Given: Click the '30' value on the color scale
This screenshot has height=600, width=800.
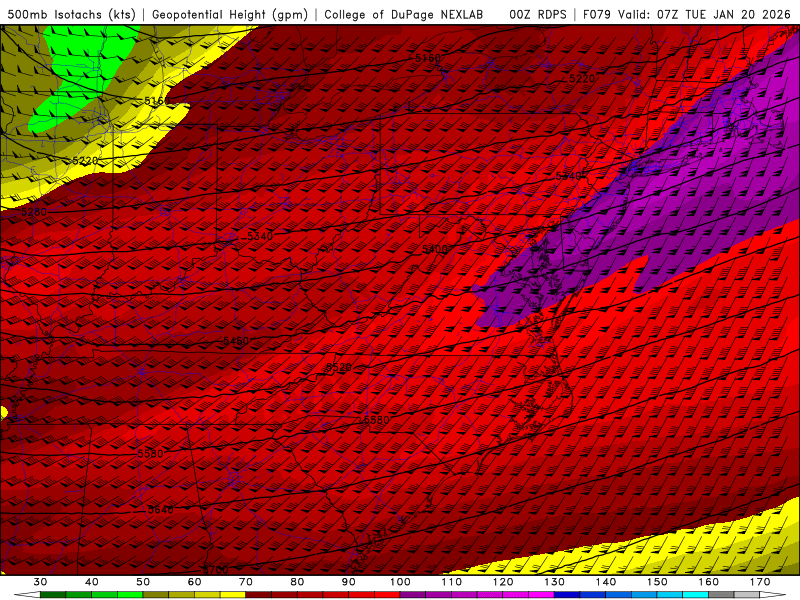Looking at the screenshot, I should coord(40,582).
